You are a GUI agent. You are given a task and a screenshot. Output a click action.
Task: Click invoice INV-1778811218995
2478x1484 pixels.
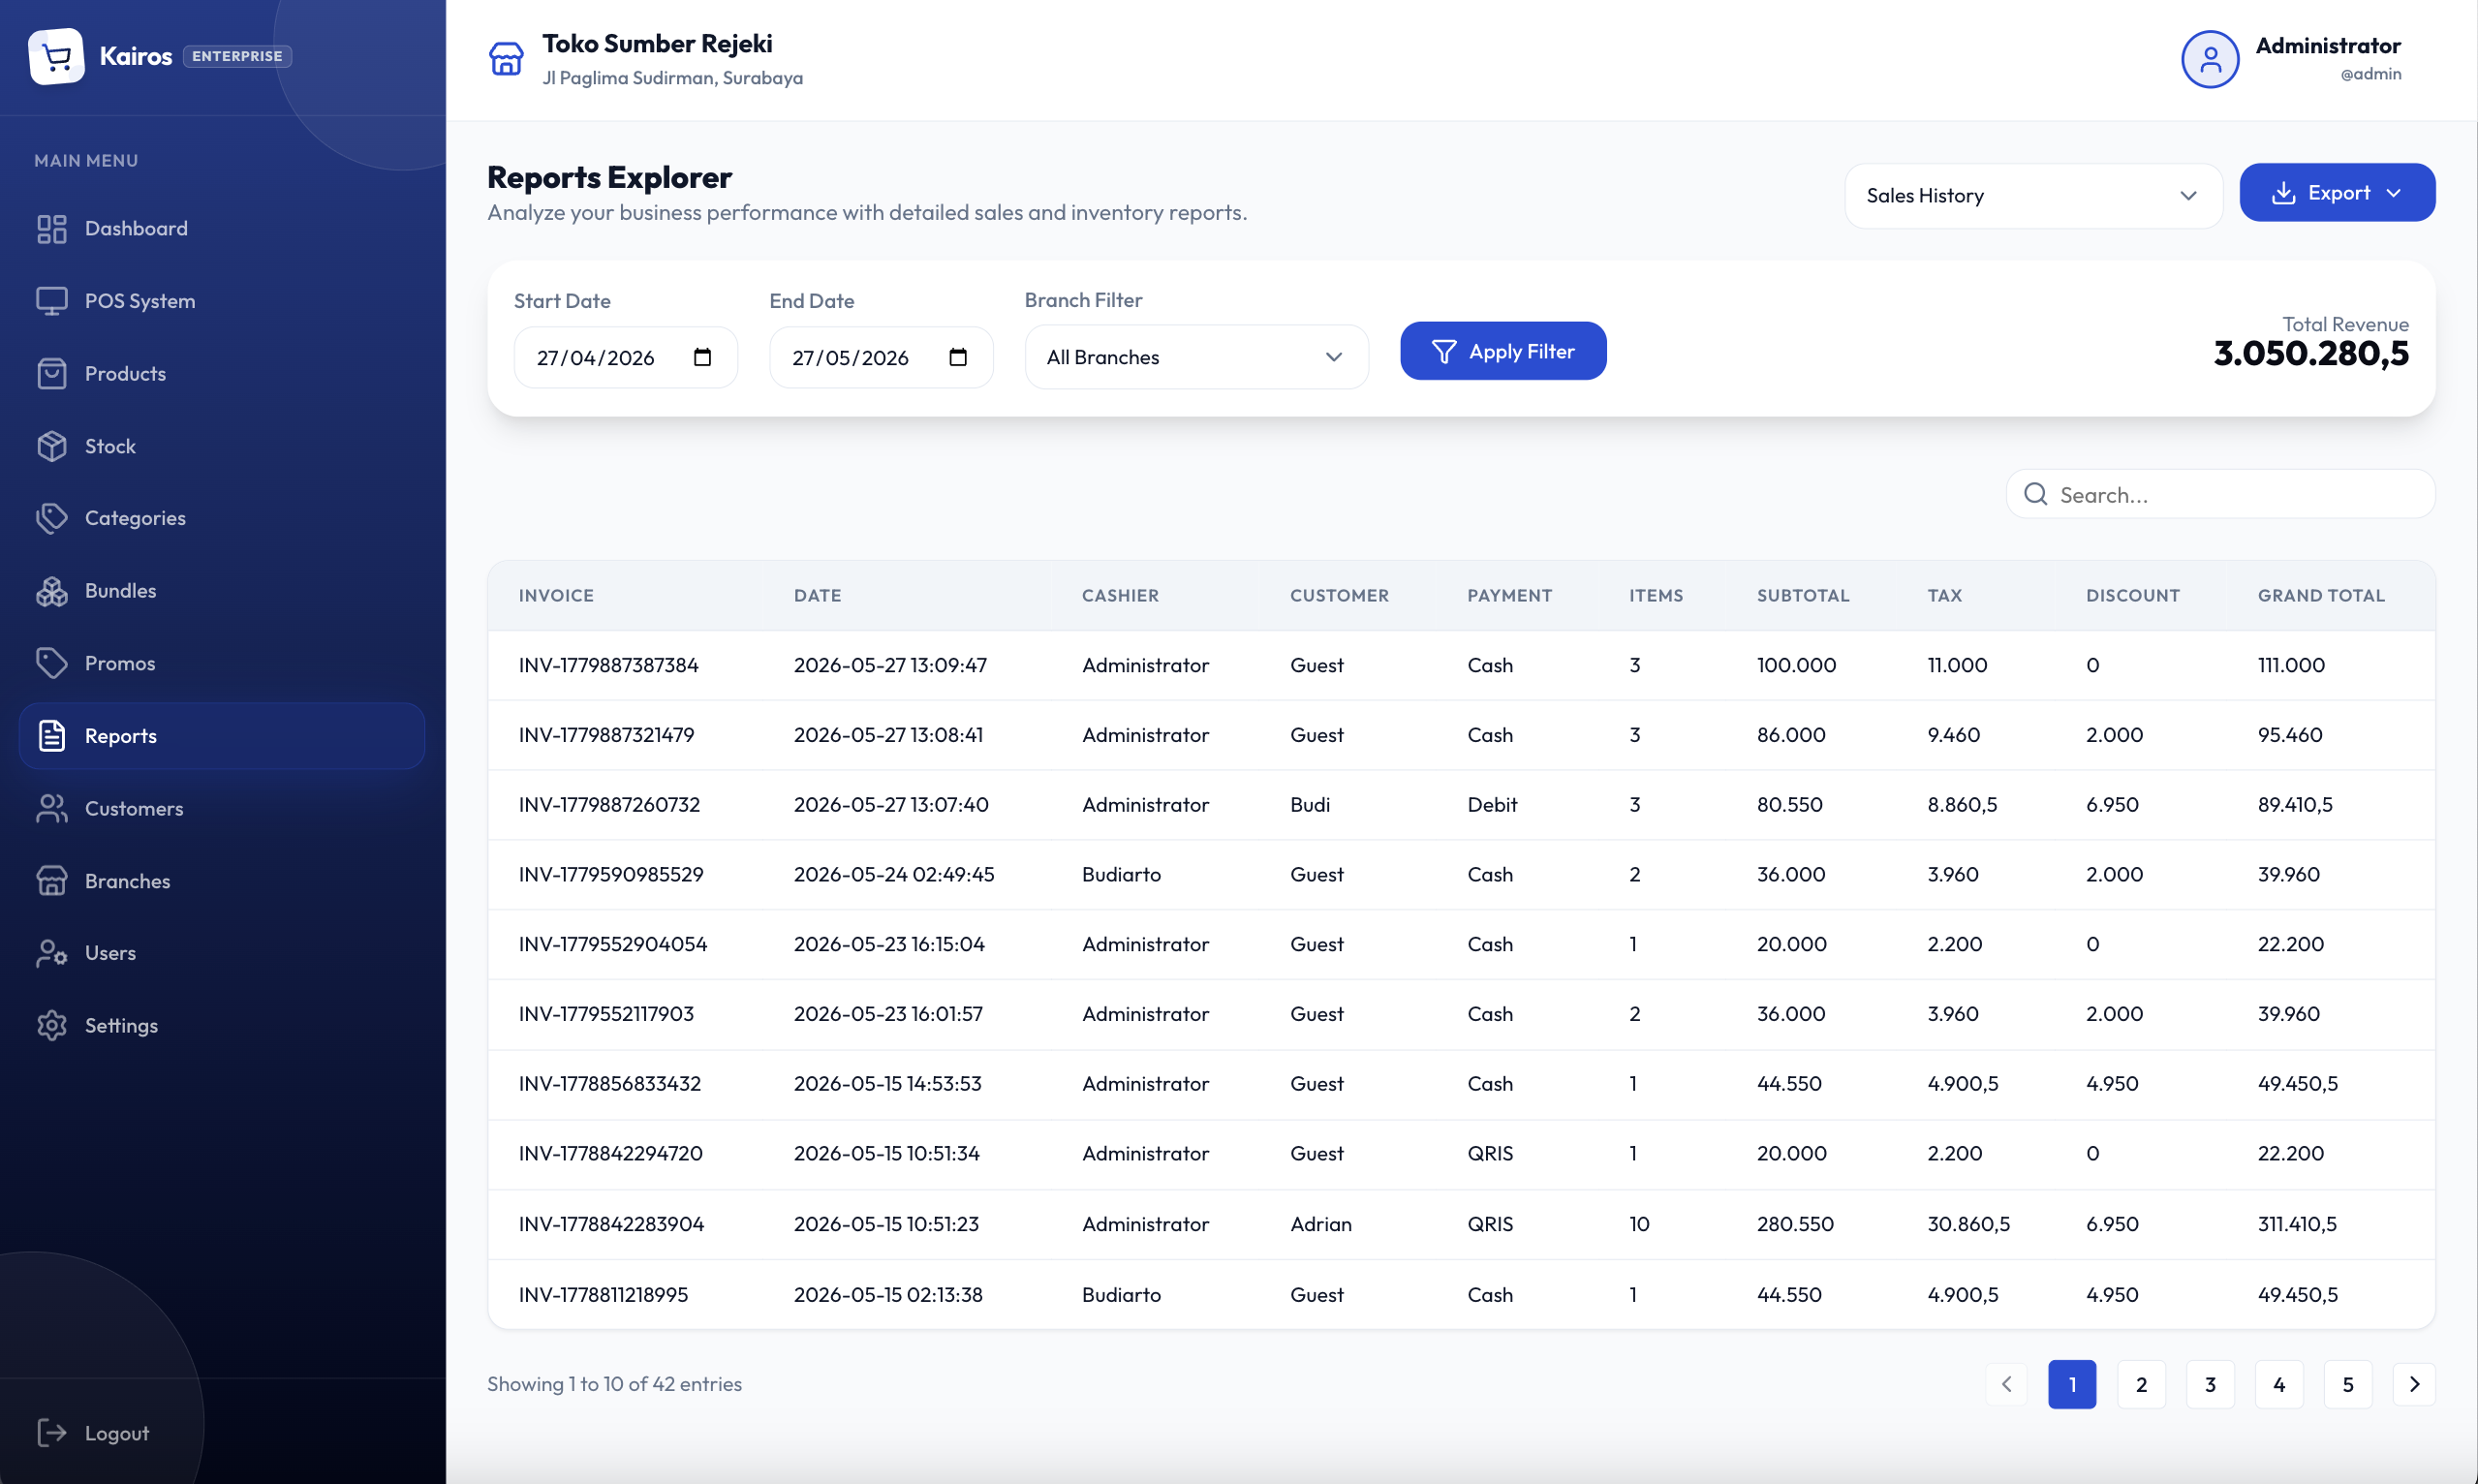coord(603,1294)
